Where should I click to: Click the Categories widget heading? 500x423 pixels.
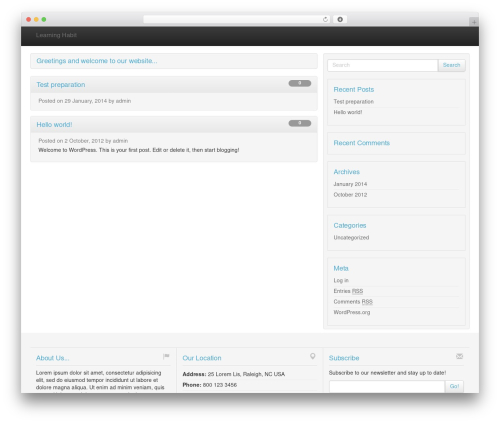click(x=350, y=226)
